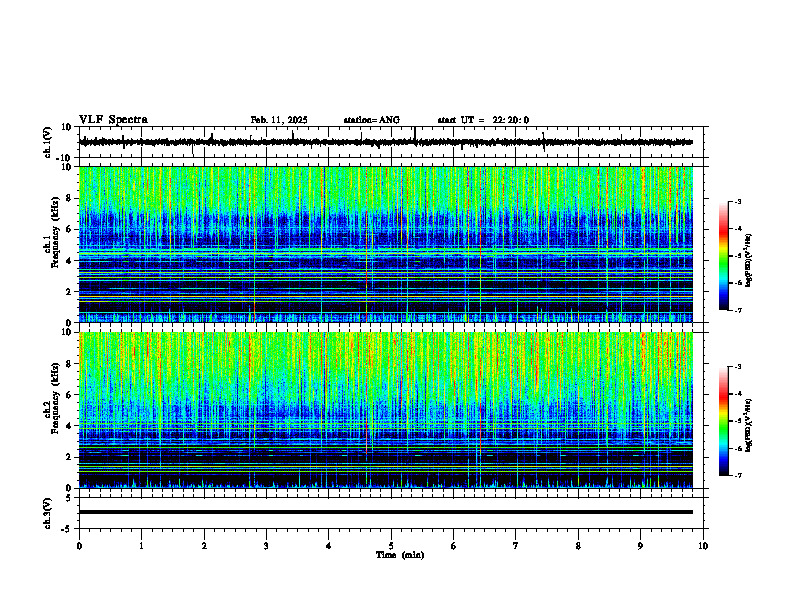Viewport: 792px width, 612px height.
Task: Click inside the ch.2 spectrogram panel
Action: point(386,410)
